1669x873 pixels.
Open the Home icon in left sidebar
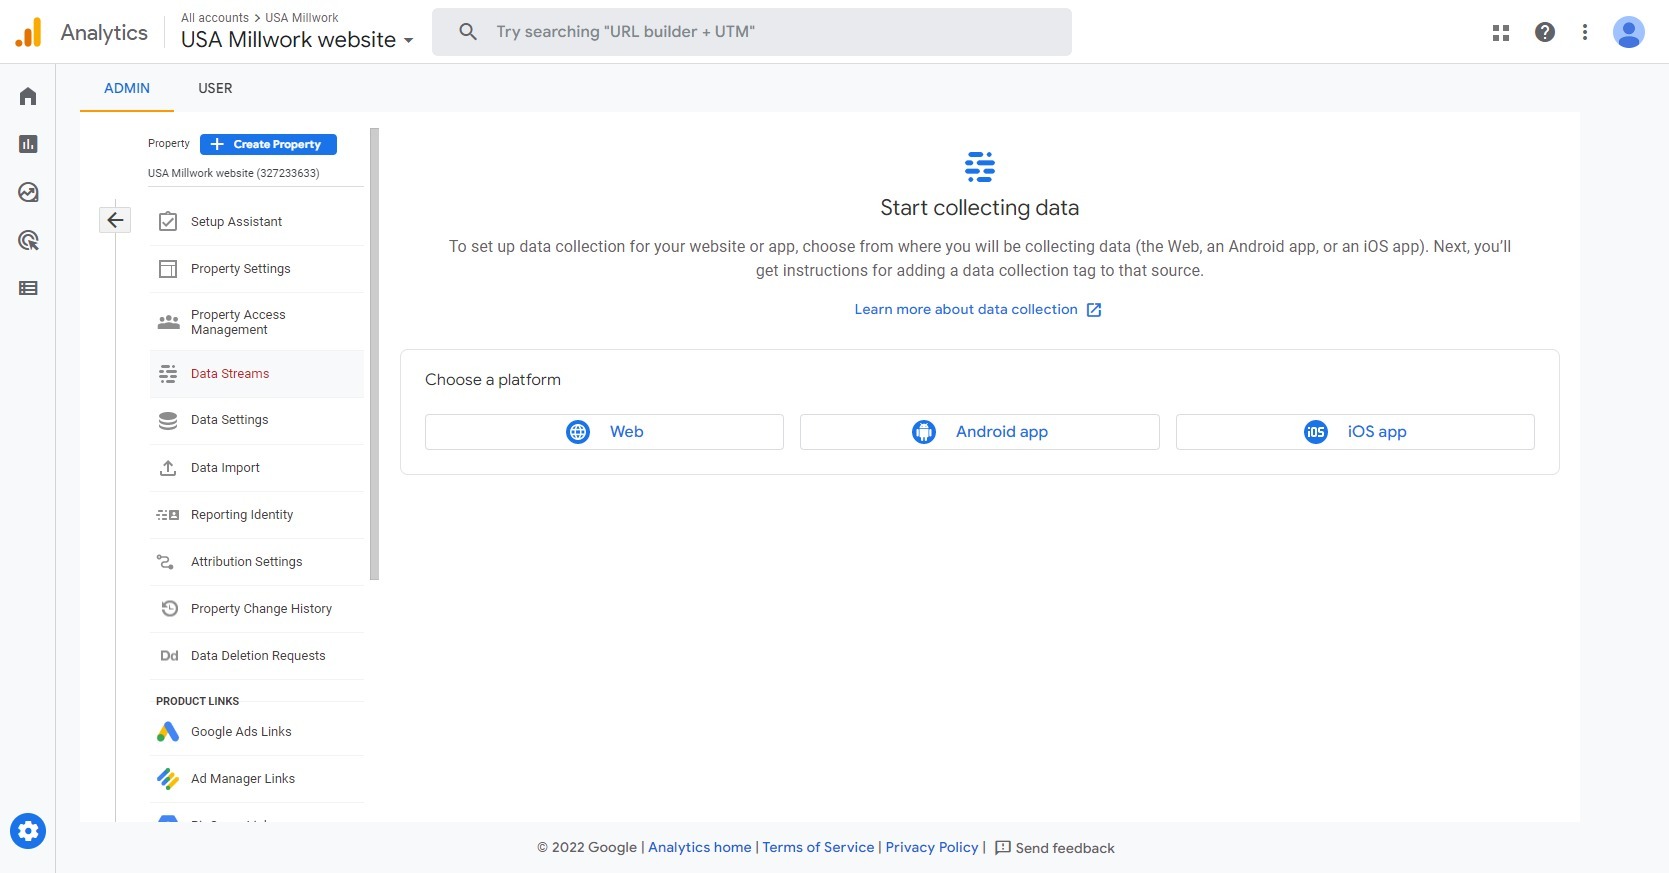click(x=28, y=96)
